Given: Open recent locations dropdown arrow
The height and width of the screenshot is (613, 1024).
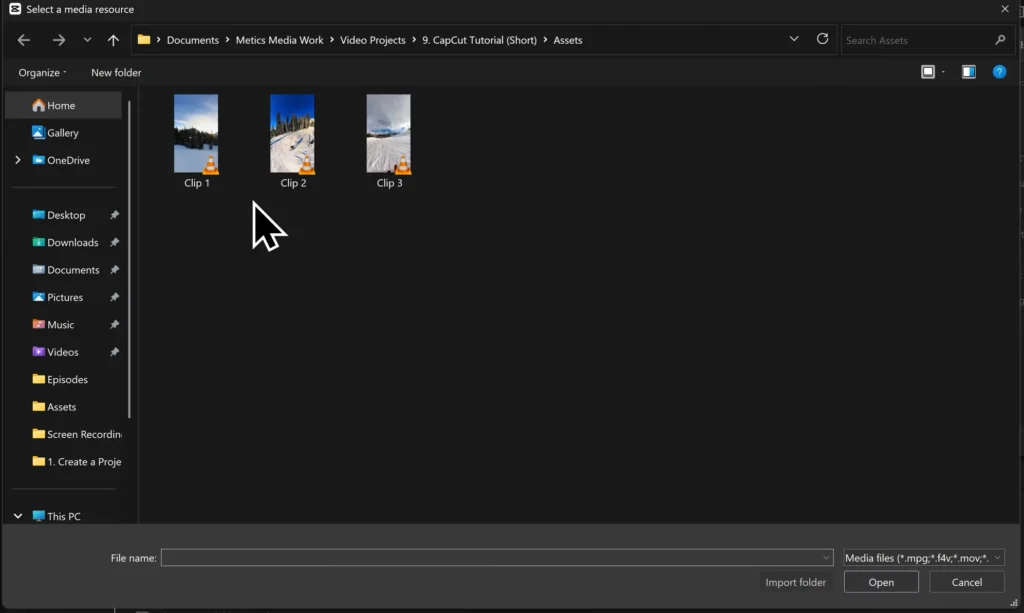Looking at the screenshot, I should 87,40.
